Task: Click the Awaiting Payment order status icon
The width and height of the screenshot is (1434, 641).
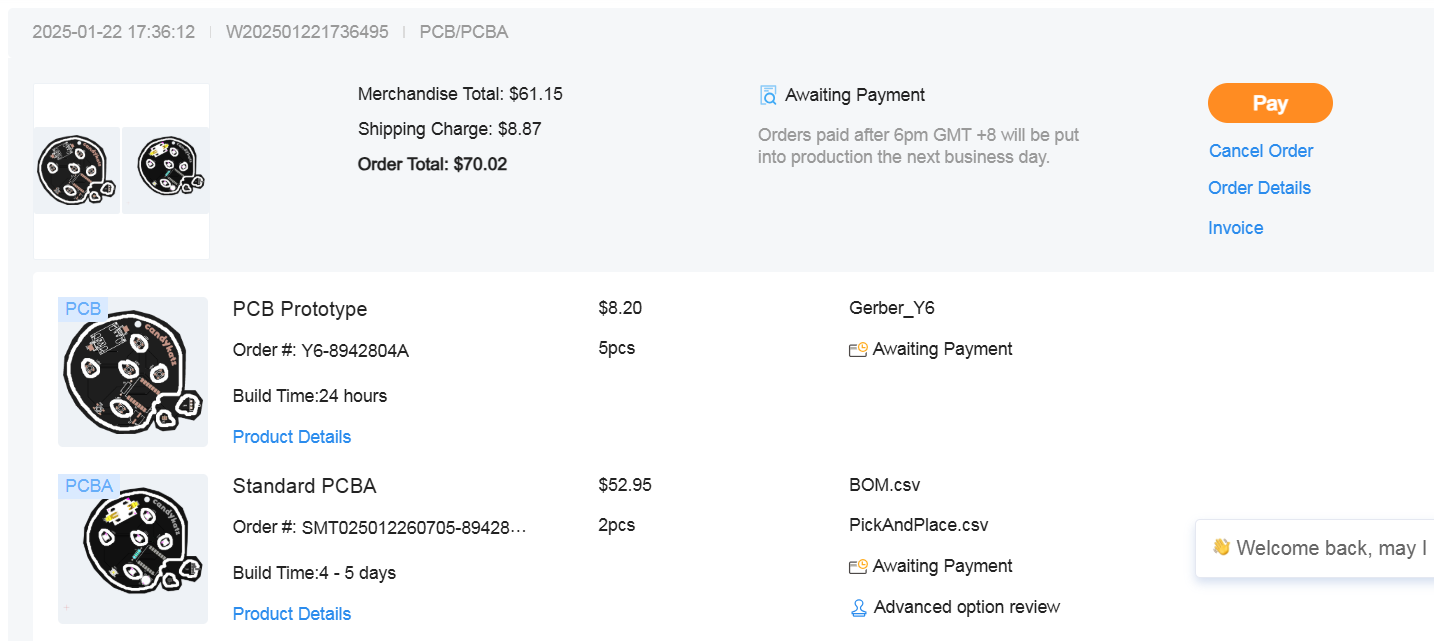Action: tap(768, 95)
